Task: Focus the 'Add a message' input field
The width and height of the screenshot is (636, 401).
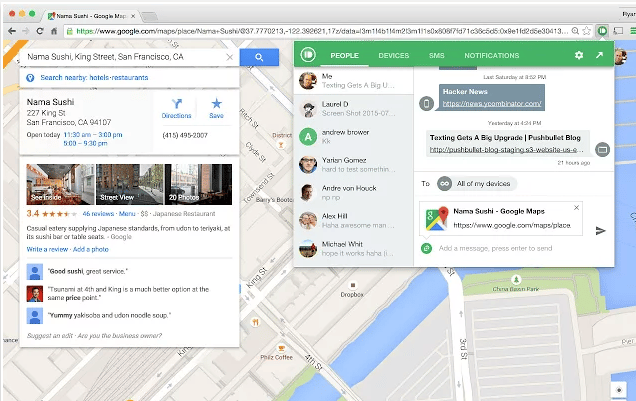Action: [510, 247]
